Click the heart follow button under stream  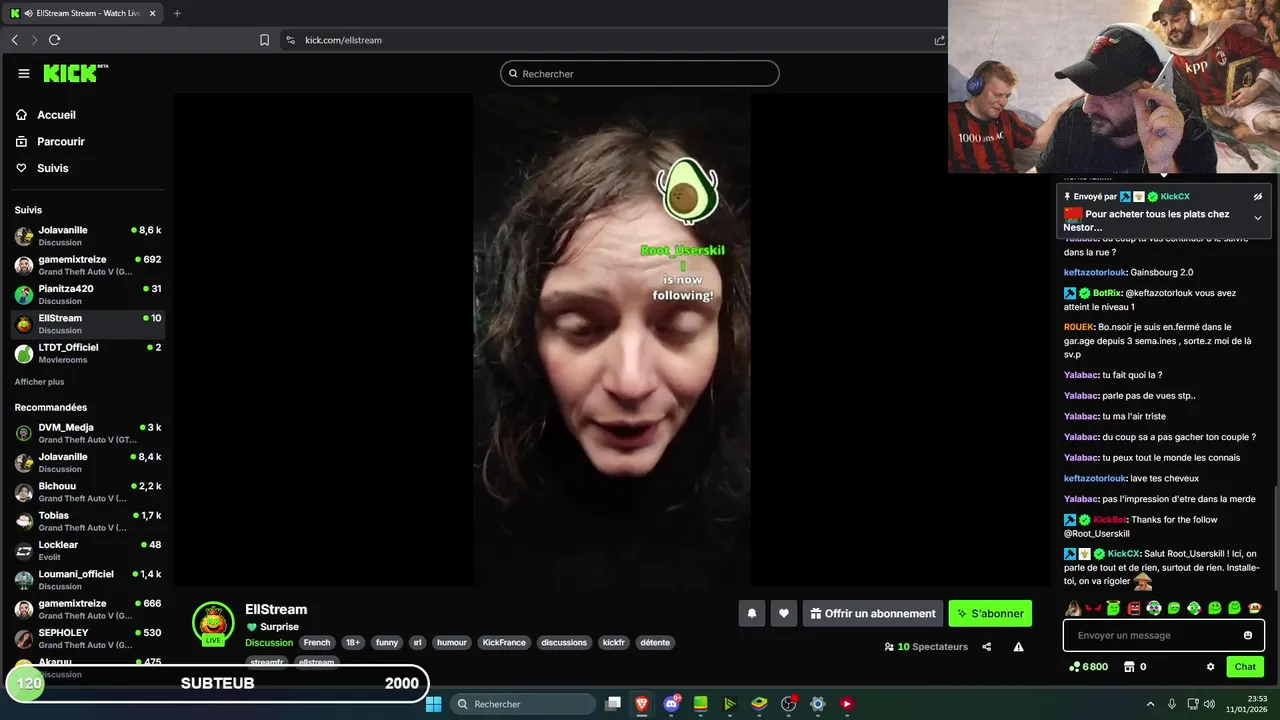click(x=784, y=614)
